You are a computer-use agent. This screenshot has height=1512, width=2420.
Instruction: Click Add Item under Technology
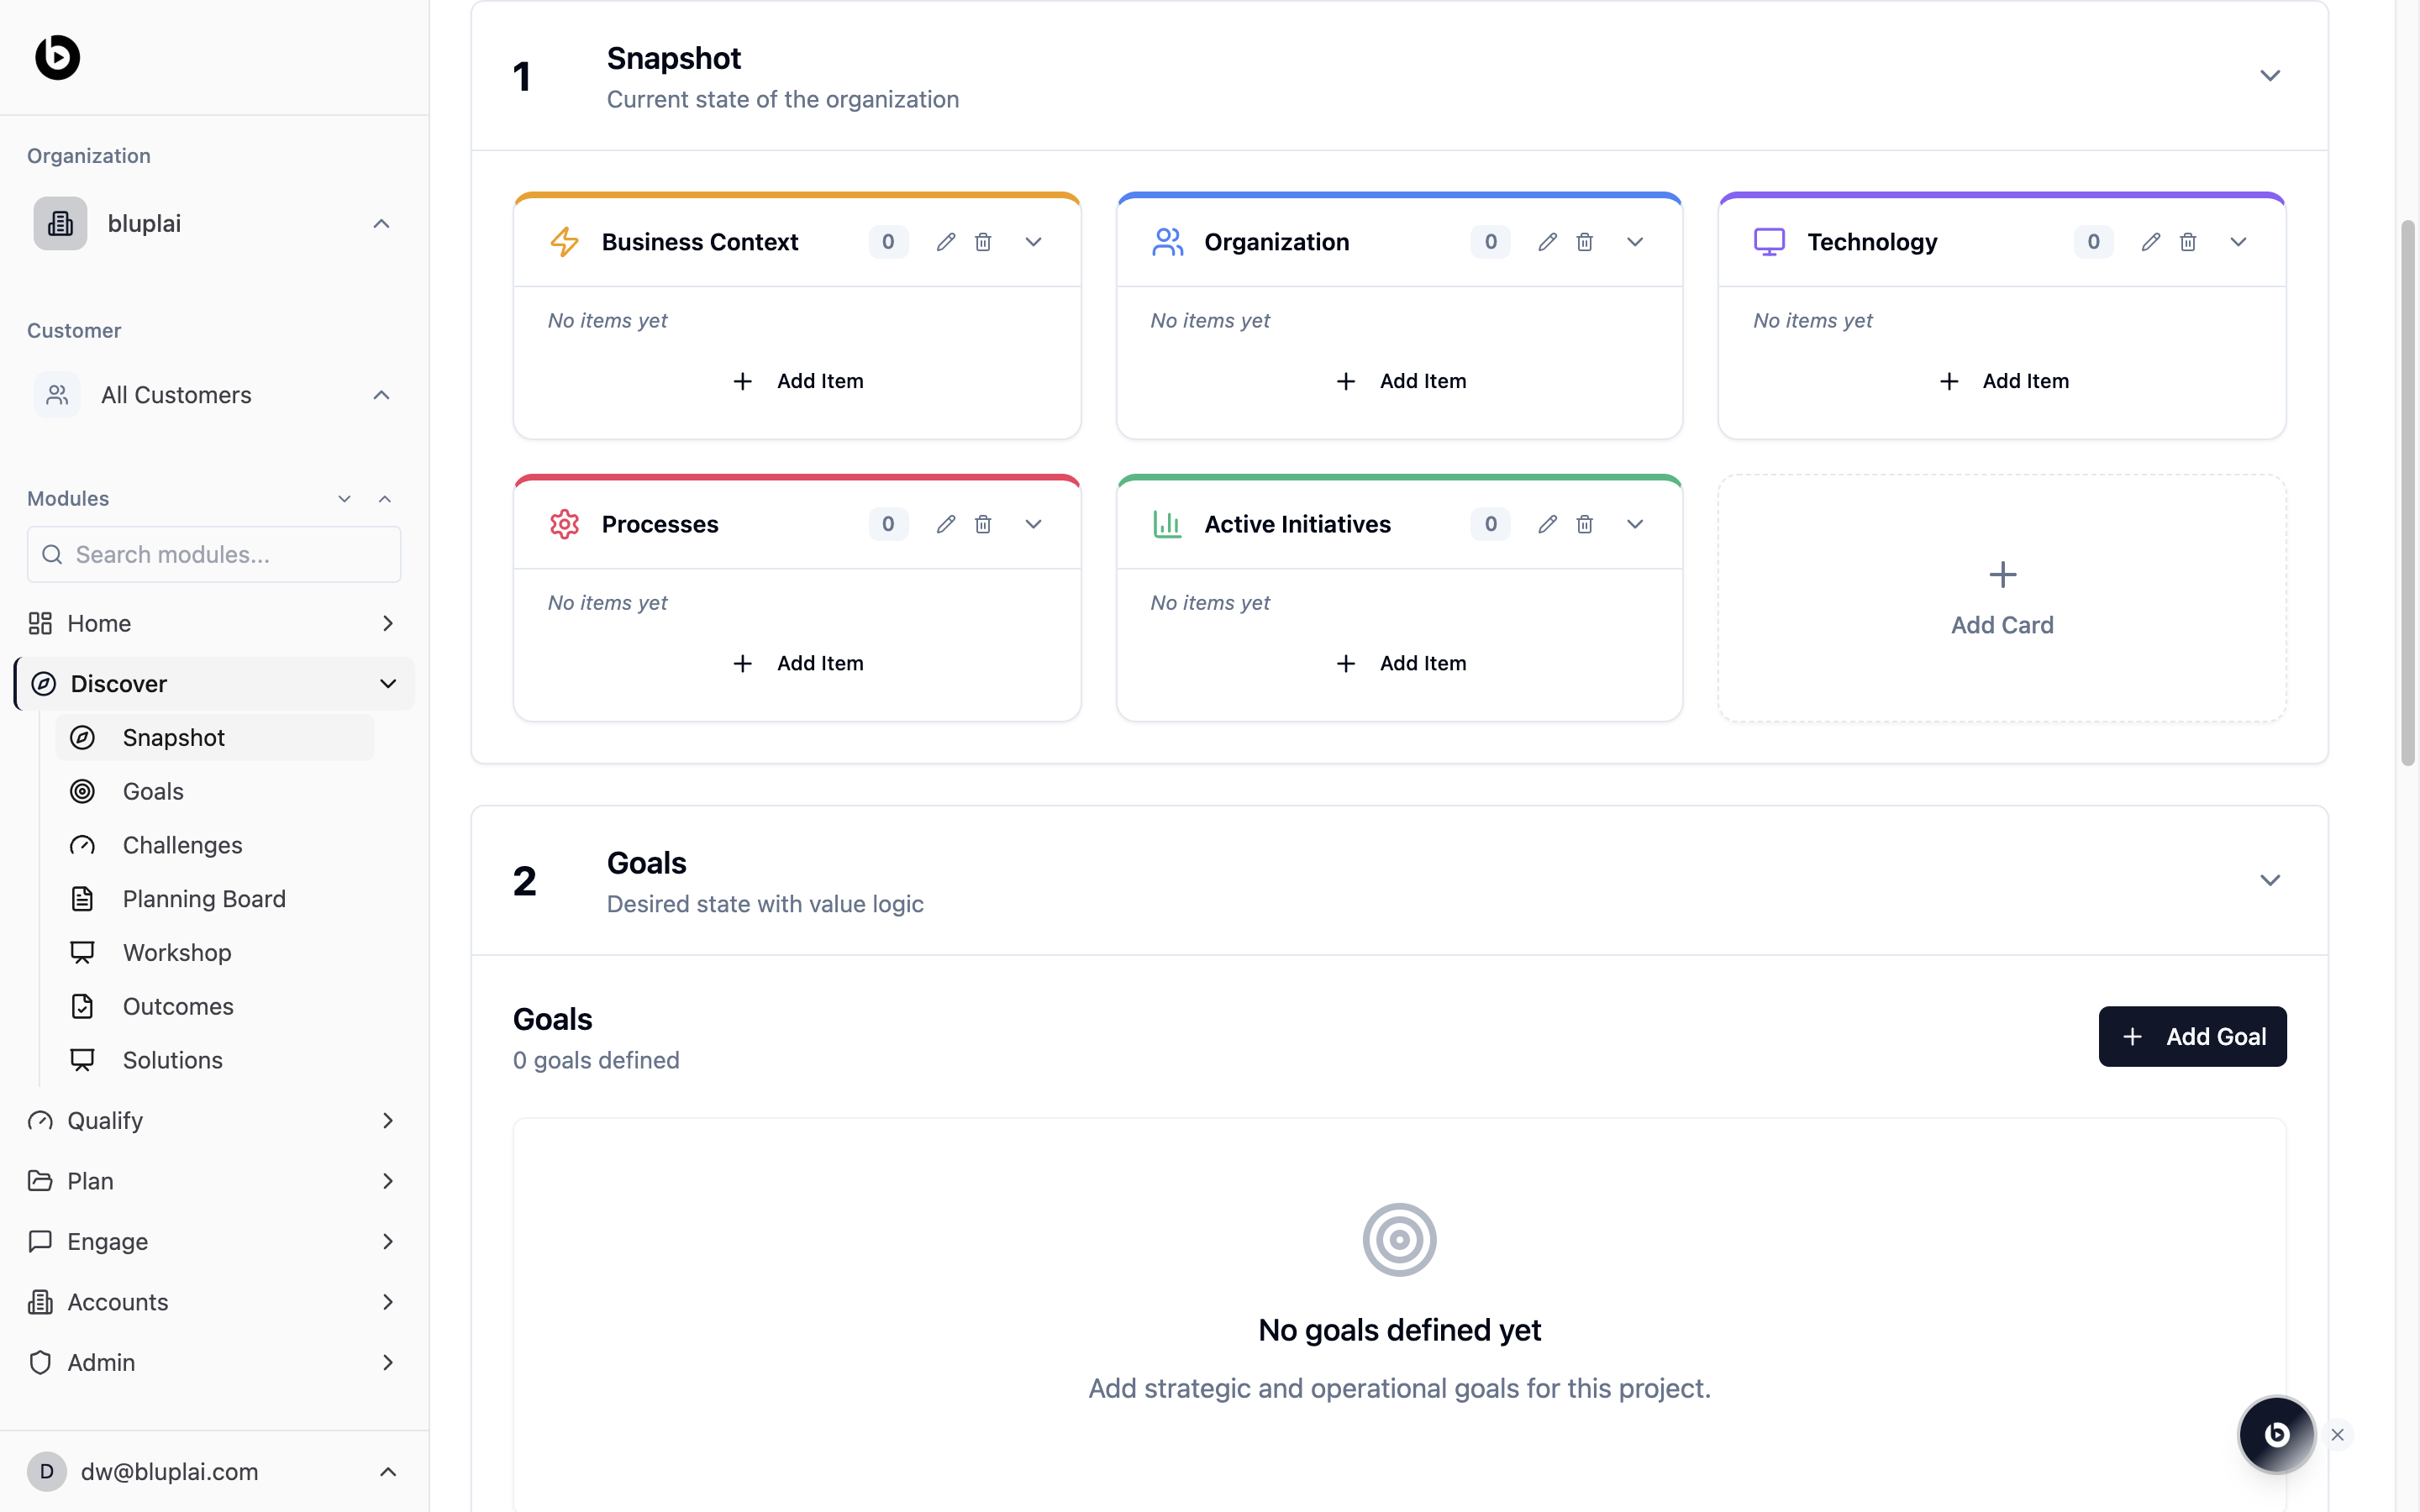click(2003, 381)
